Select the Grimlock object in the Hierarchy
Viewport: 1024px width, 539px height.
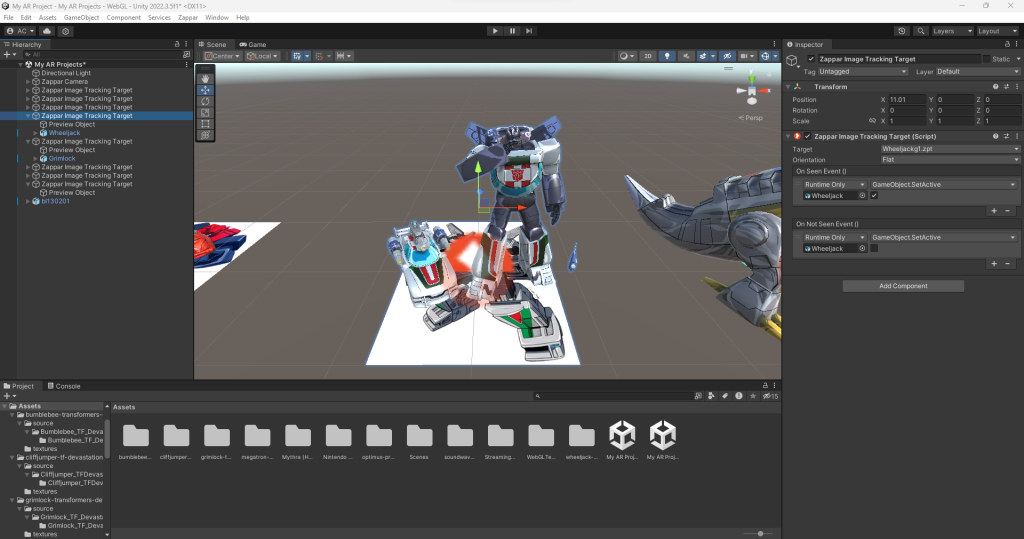(62, 158)
